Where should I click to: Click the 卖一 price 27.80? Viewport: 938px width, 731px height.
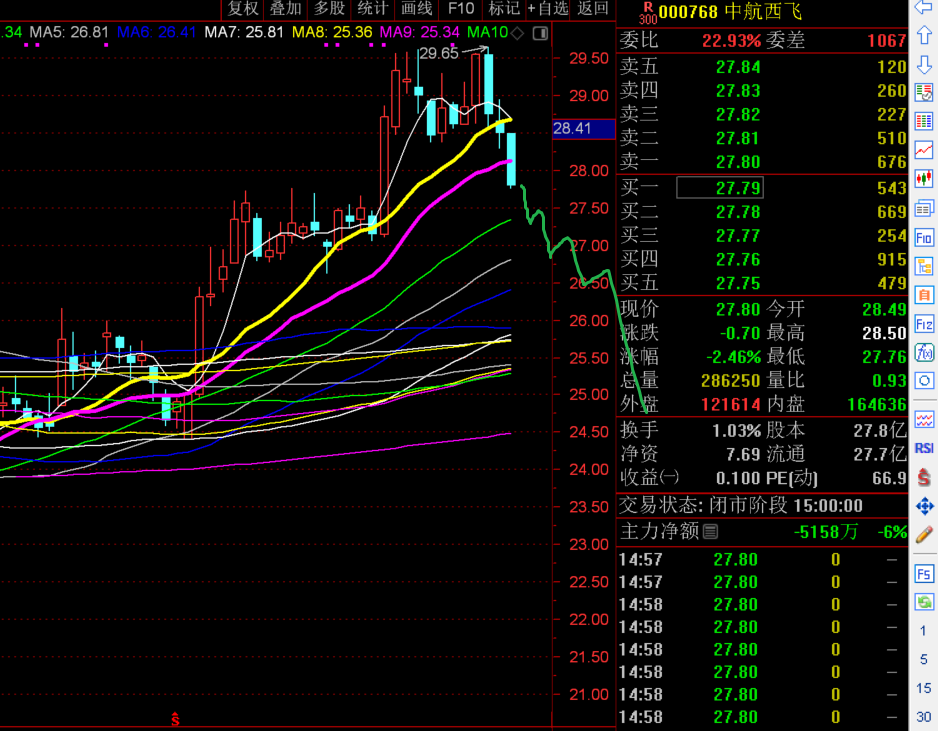click(738, 162)
